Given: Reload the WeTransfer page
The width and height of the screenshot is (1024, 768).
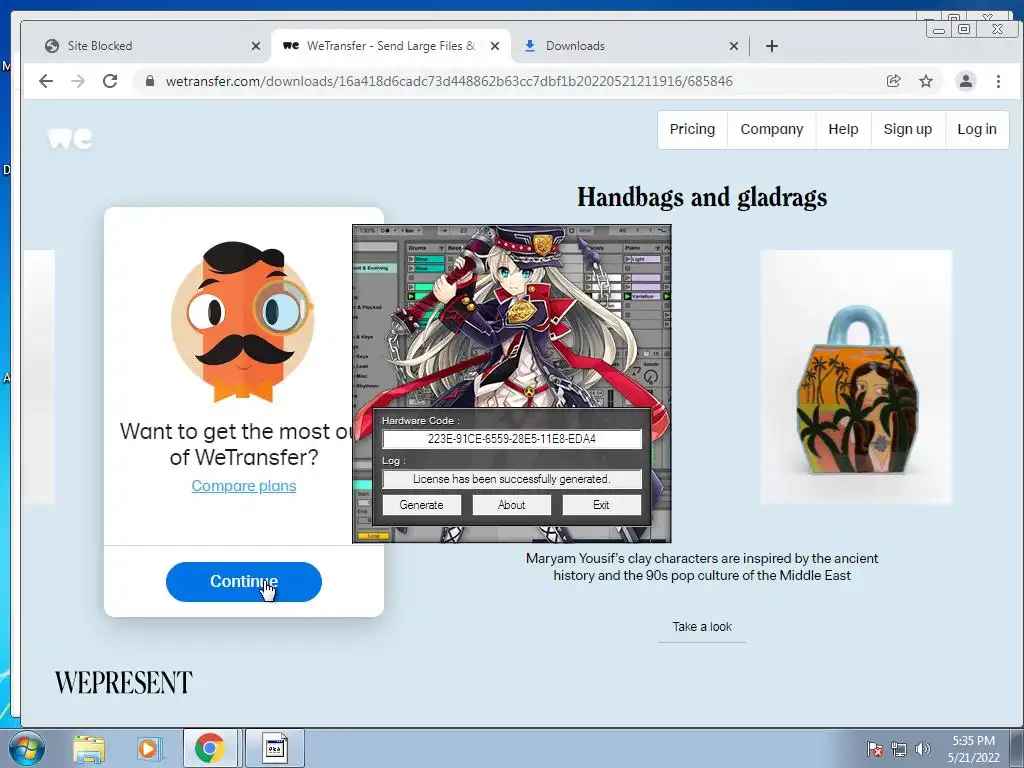Looking at the screenshot, I should (110, 81).
